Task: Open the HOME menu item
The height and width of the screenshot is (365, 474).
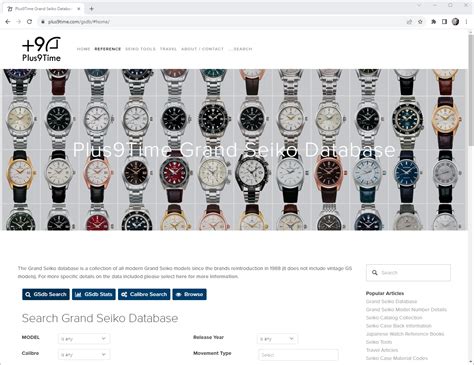Action: click(x=84, y=49)
